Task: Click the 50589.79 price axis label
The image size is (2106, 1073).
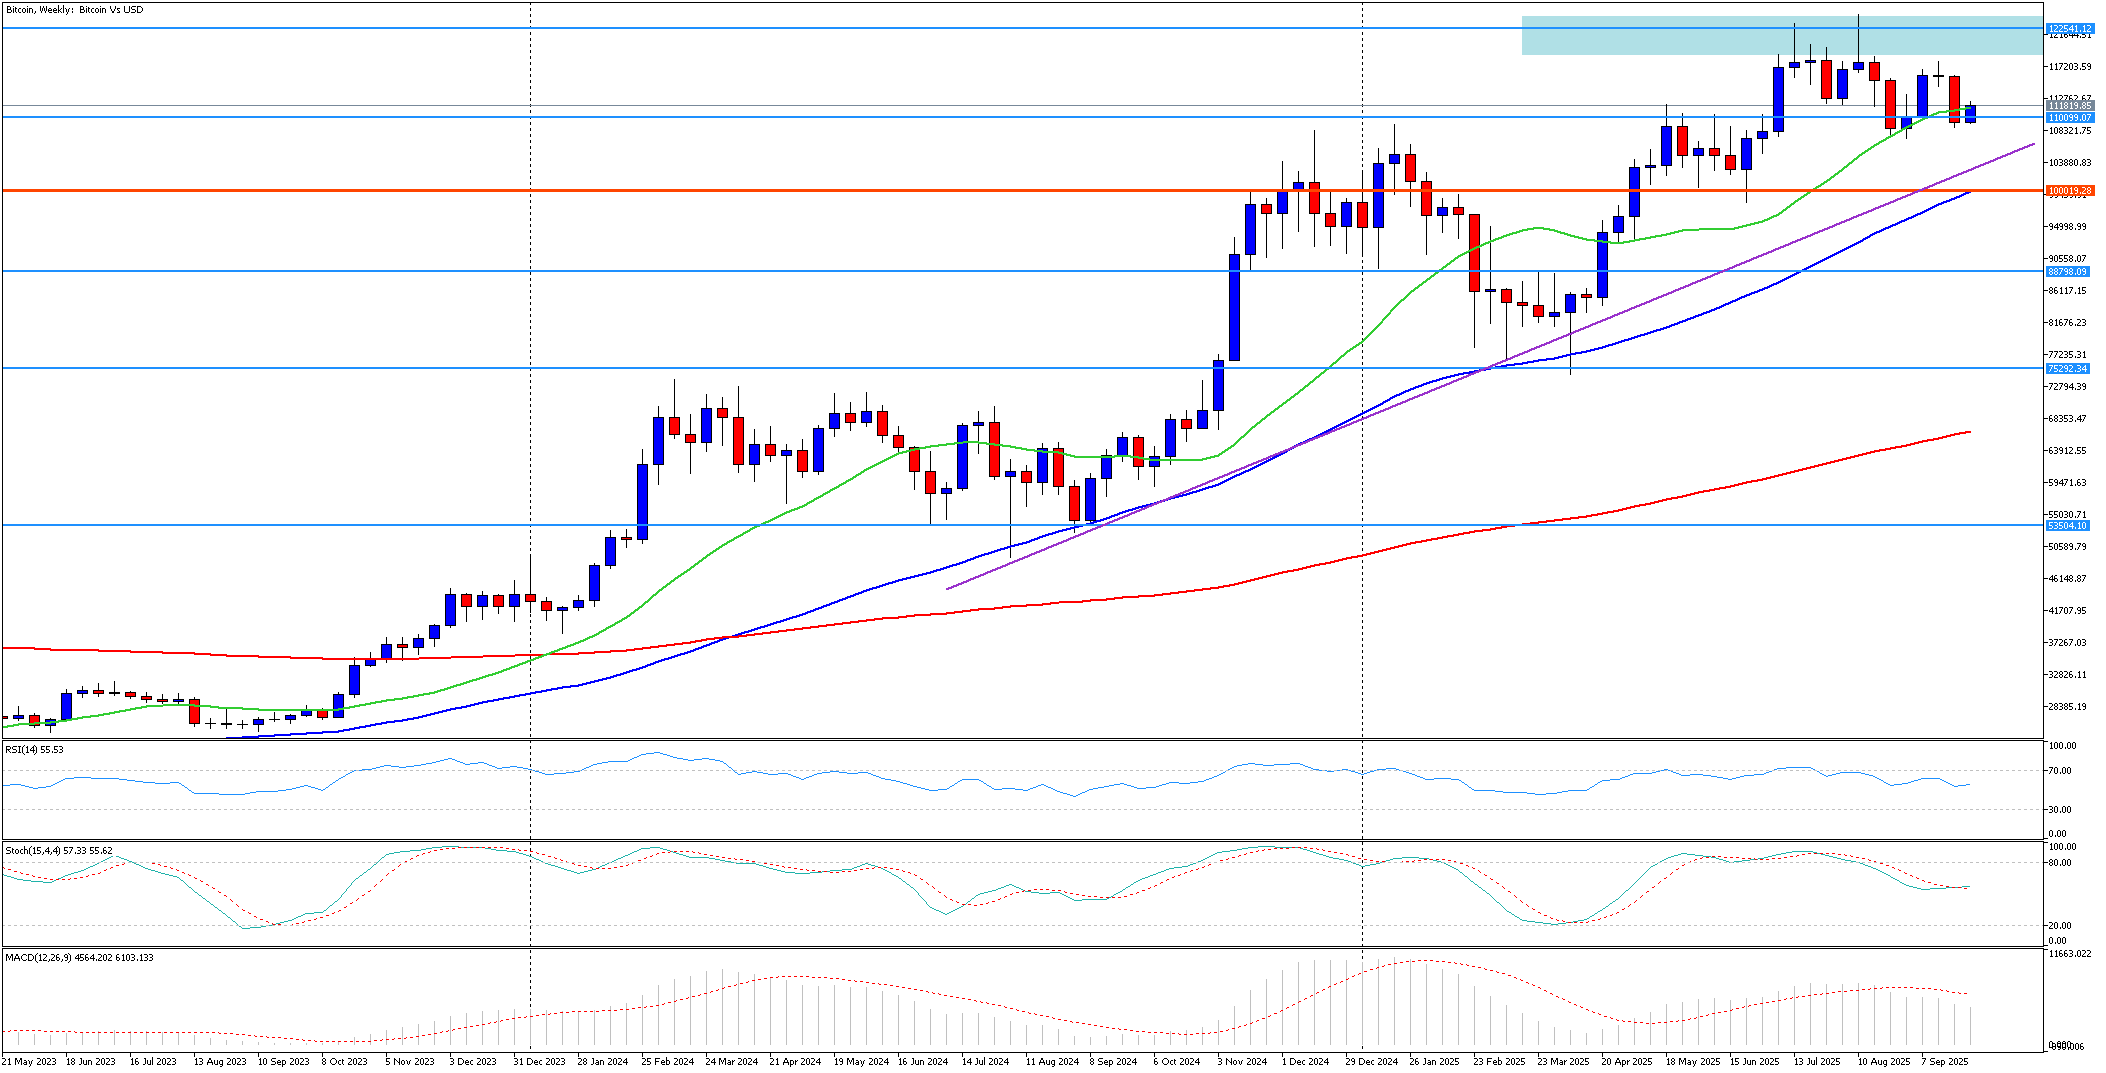Action: pyautogui.click(x=2067, y=547)
